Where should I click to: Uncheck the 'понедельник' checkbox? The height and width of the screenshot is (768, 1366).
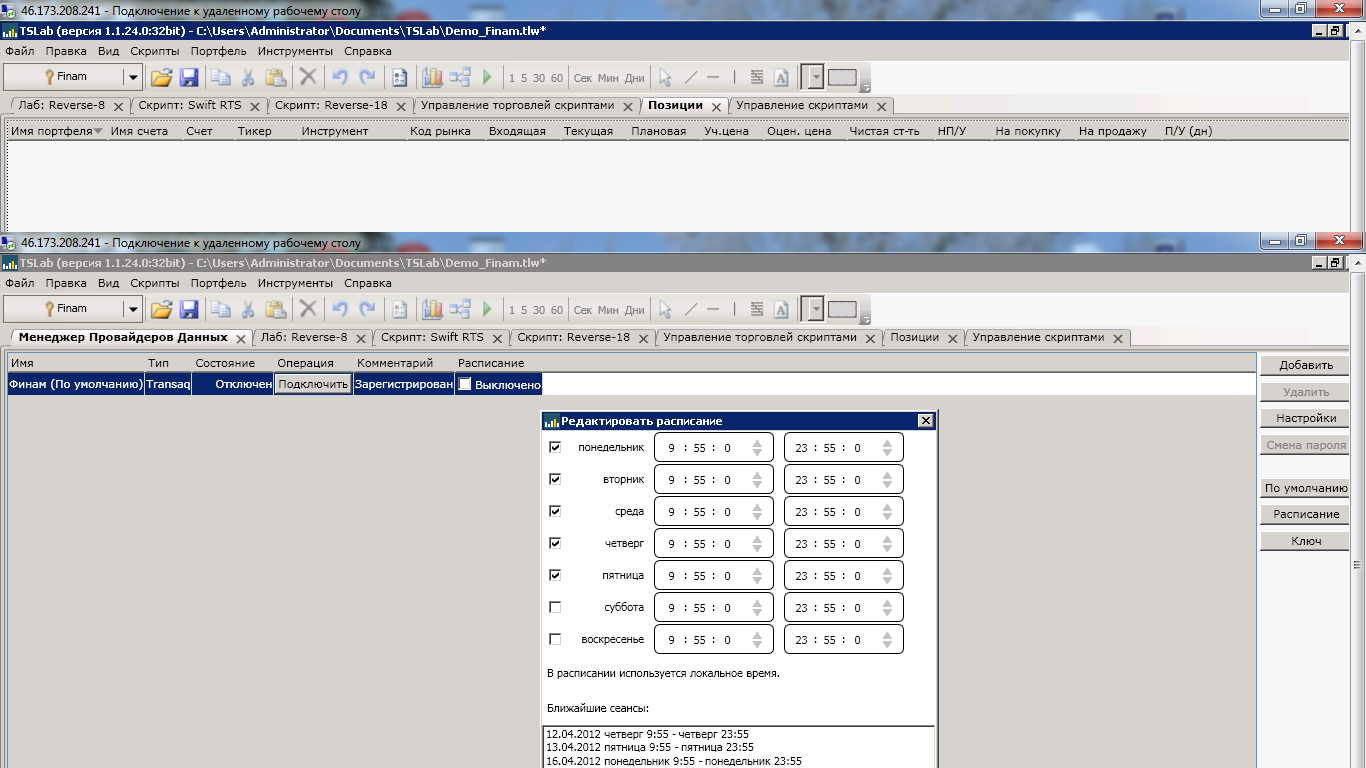[555, 447]
